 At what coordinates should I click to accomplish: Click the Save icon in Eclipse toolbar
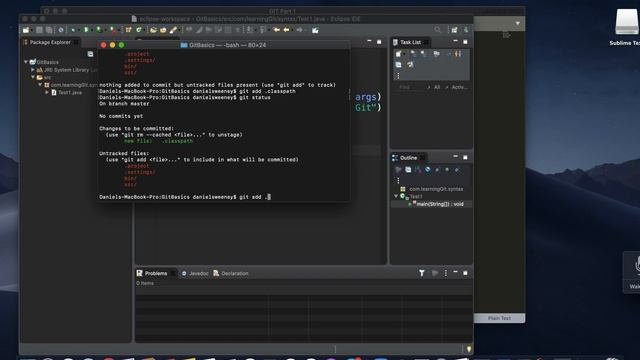(x=39, y=30)
